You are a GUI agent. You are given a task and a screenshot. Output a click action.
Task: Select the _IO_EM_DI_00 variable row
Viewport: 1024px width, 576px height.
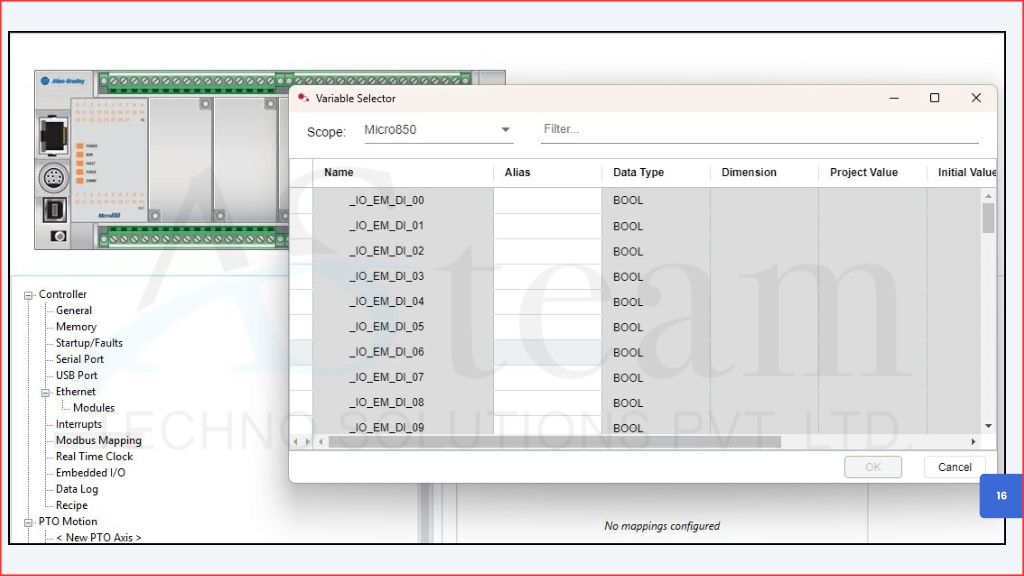[386, 200]
